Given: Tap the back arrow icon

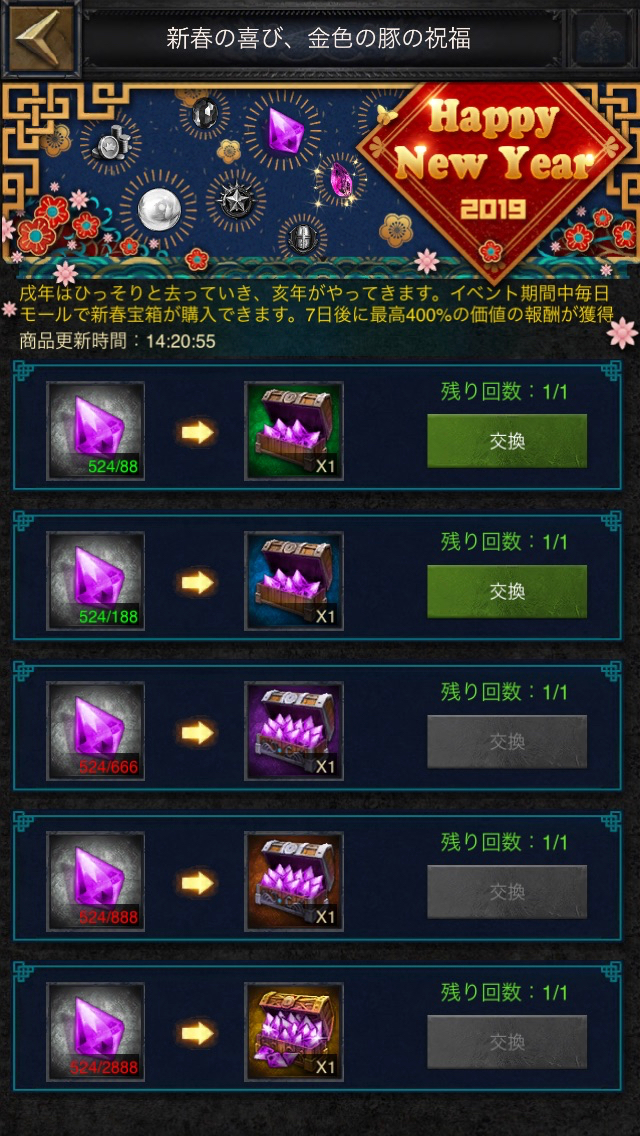Looking at the screenshot, I should tap(41, 38).
